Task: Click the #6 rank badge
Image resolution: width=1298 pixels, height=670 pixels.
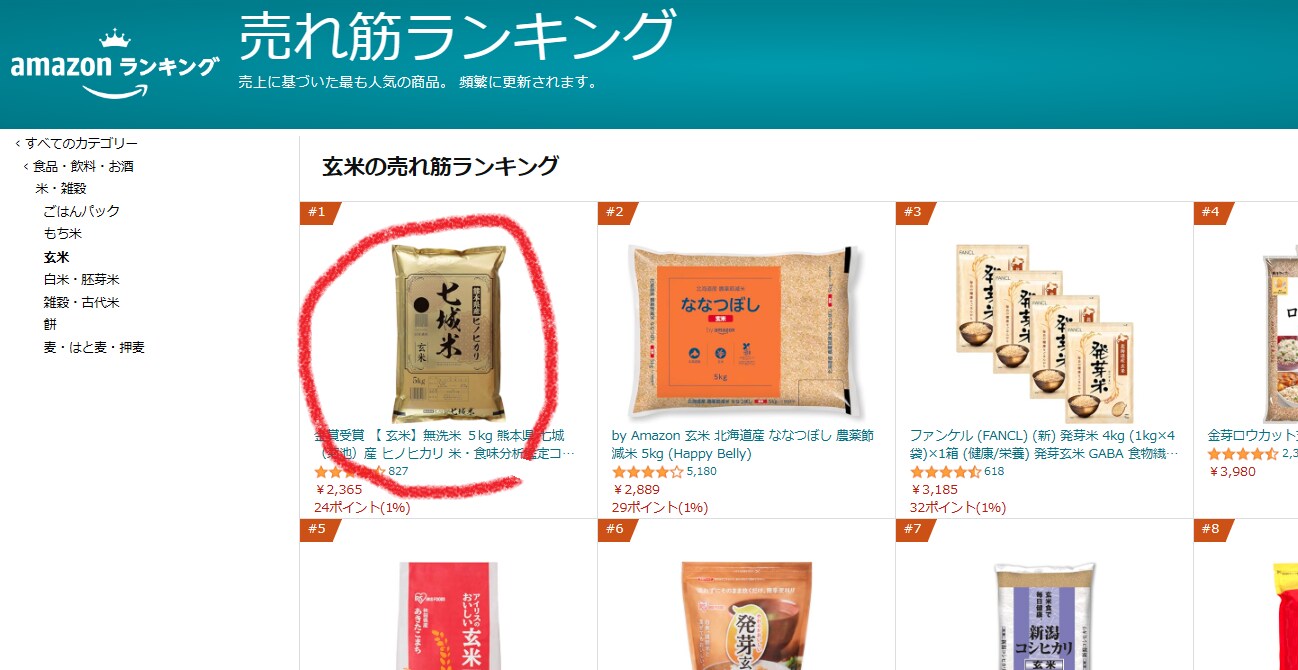Action: pyautogui.click(x=618, y=529)
